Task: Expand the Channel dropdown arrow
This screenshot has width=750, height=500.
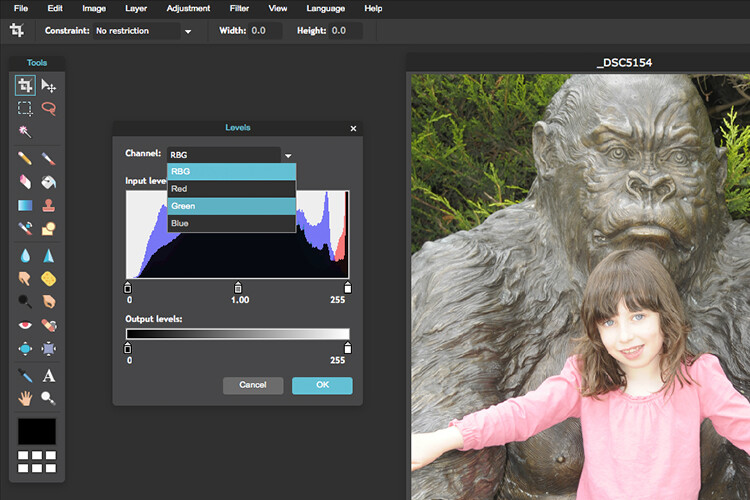Action: (x=288, y=156)
